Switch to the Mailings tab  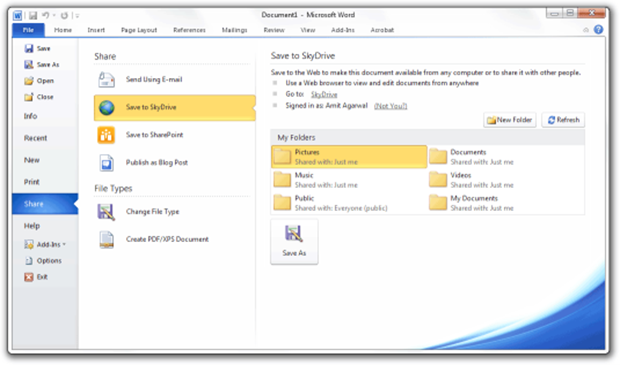tap(234, 30)
